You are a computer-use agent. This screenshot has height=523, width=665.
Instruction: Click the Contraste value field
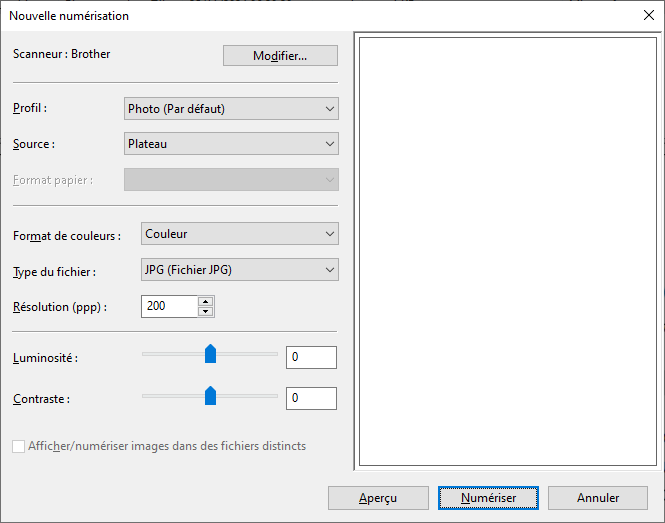[311, 399]
